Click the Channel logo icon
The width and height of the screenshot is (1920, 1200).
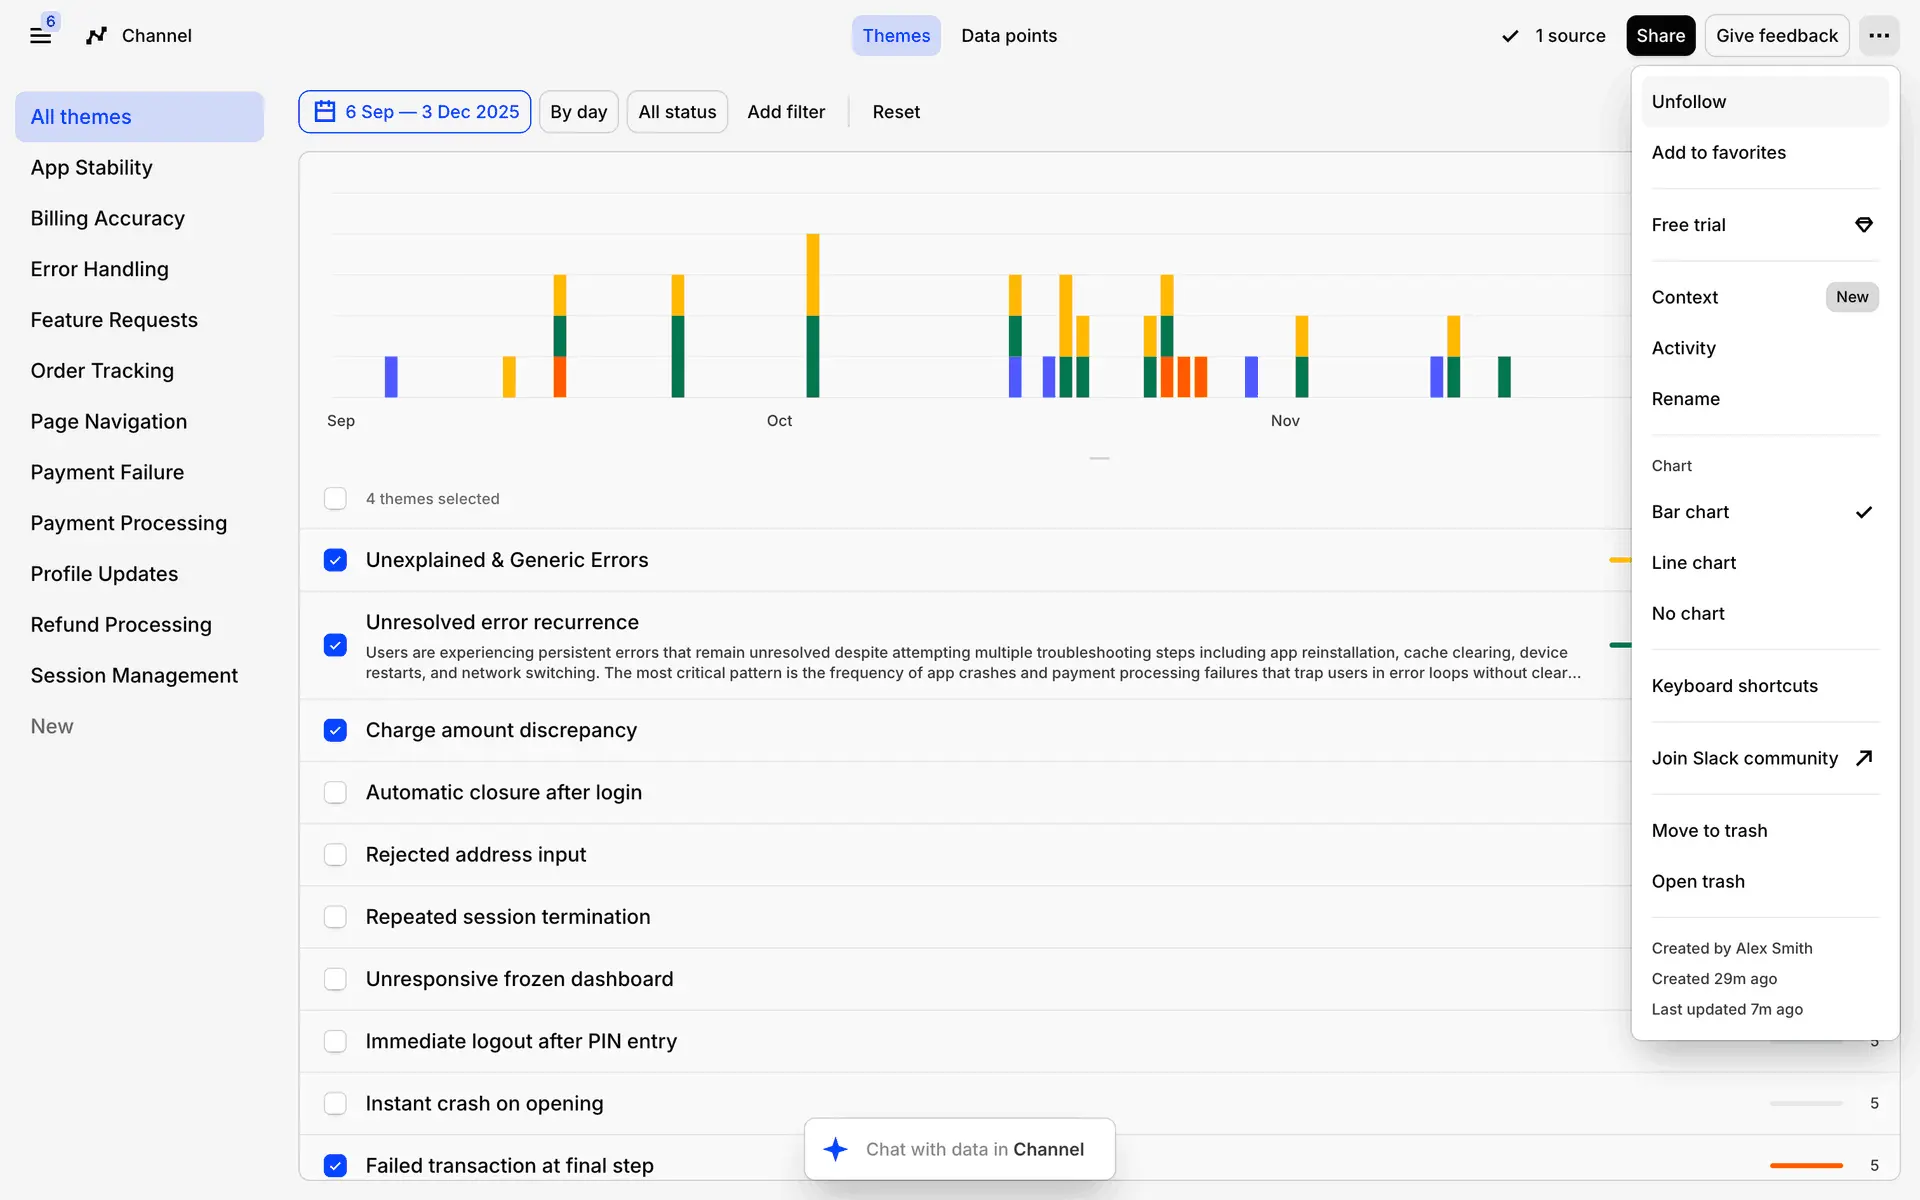96,36
